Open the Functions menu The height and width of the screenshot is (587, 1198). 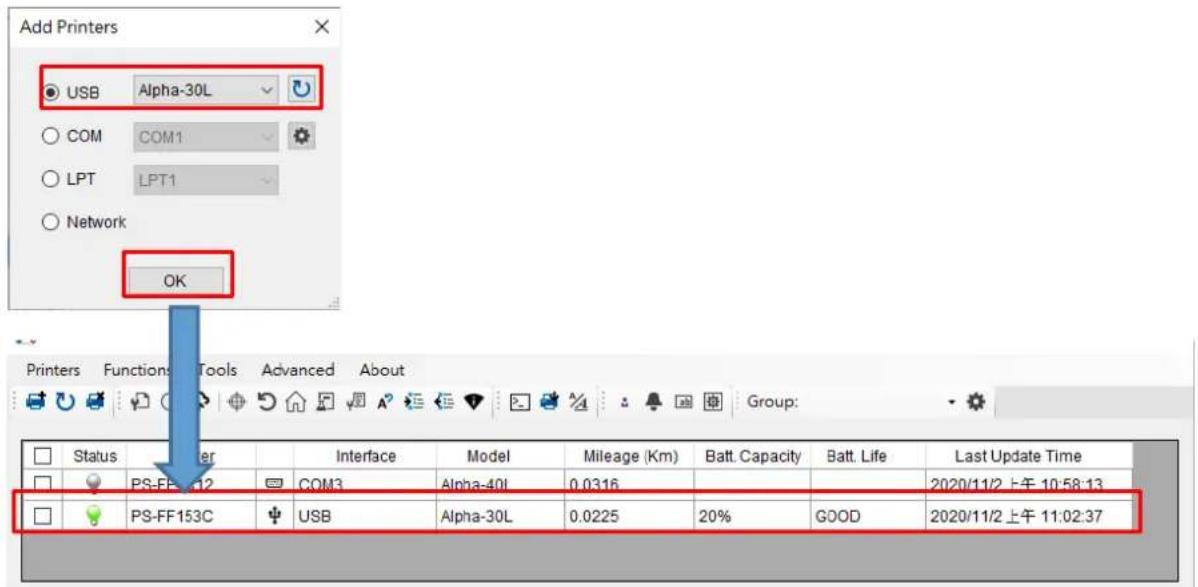(137, 370)
